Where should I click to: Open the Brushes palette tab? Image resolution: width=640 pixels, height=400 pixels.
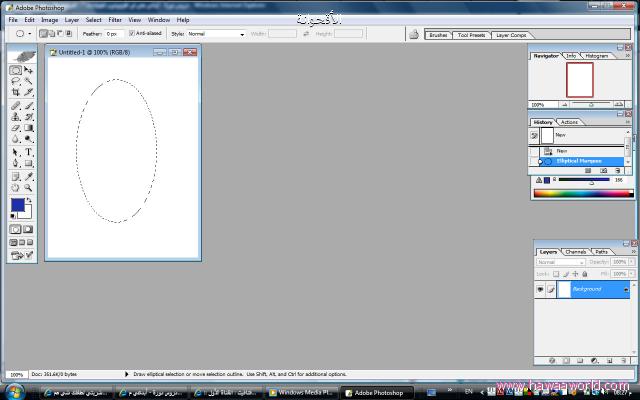pyautogui.click(x=438, y=34)
